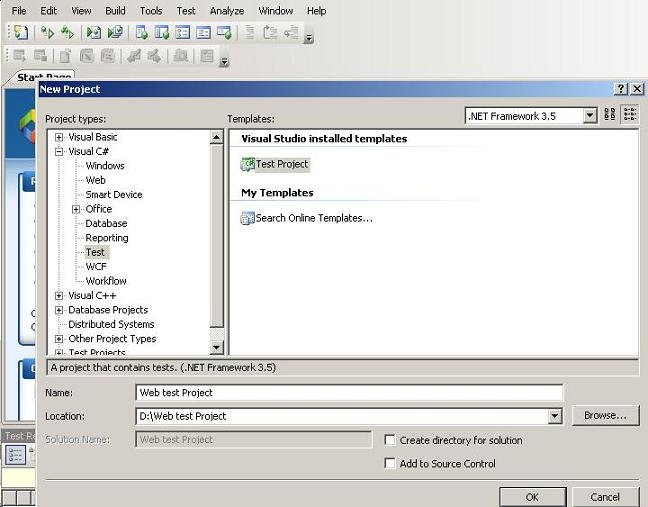Click the Test Project template icon
Viewport: 648px width, 507px height.
tap(248, 164)
